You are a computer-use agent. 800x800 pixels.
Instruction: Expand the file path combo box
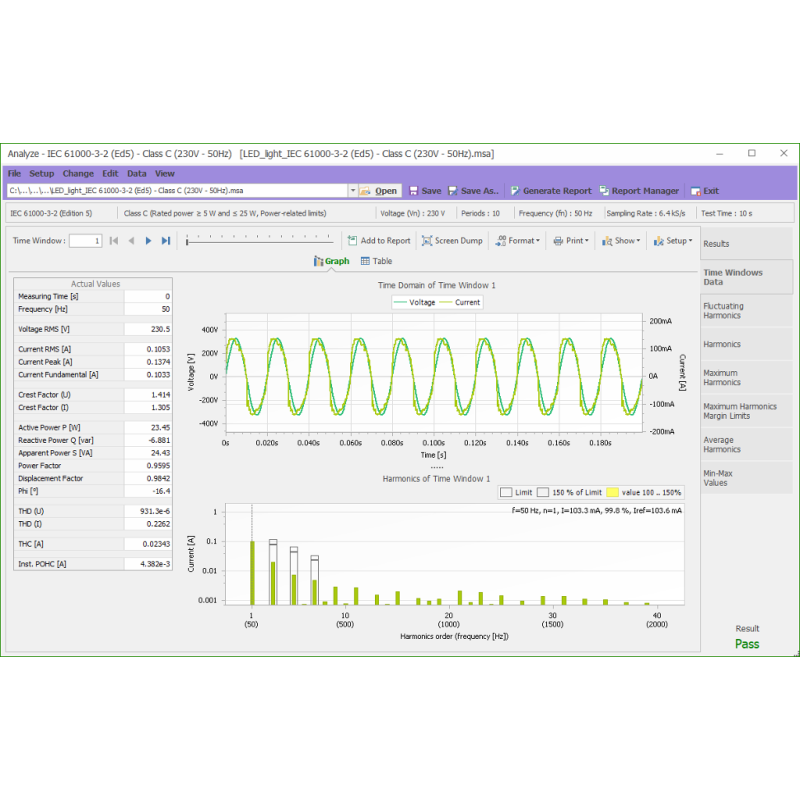(x=352, y=190)
